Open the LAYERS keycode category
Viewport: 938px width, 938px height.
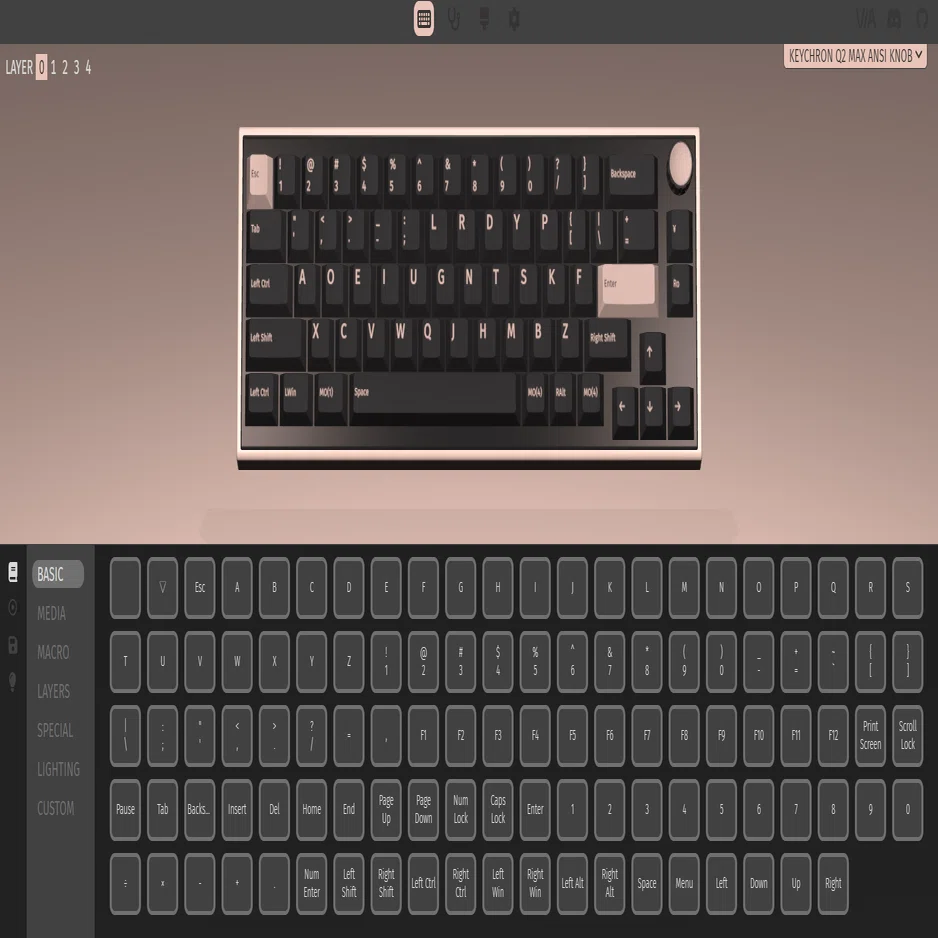coord(54,692)
